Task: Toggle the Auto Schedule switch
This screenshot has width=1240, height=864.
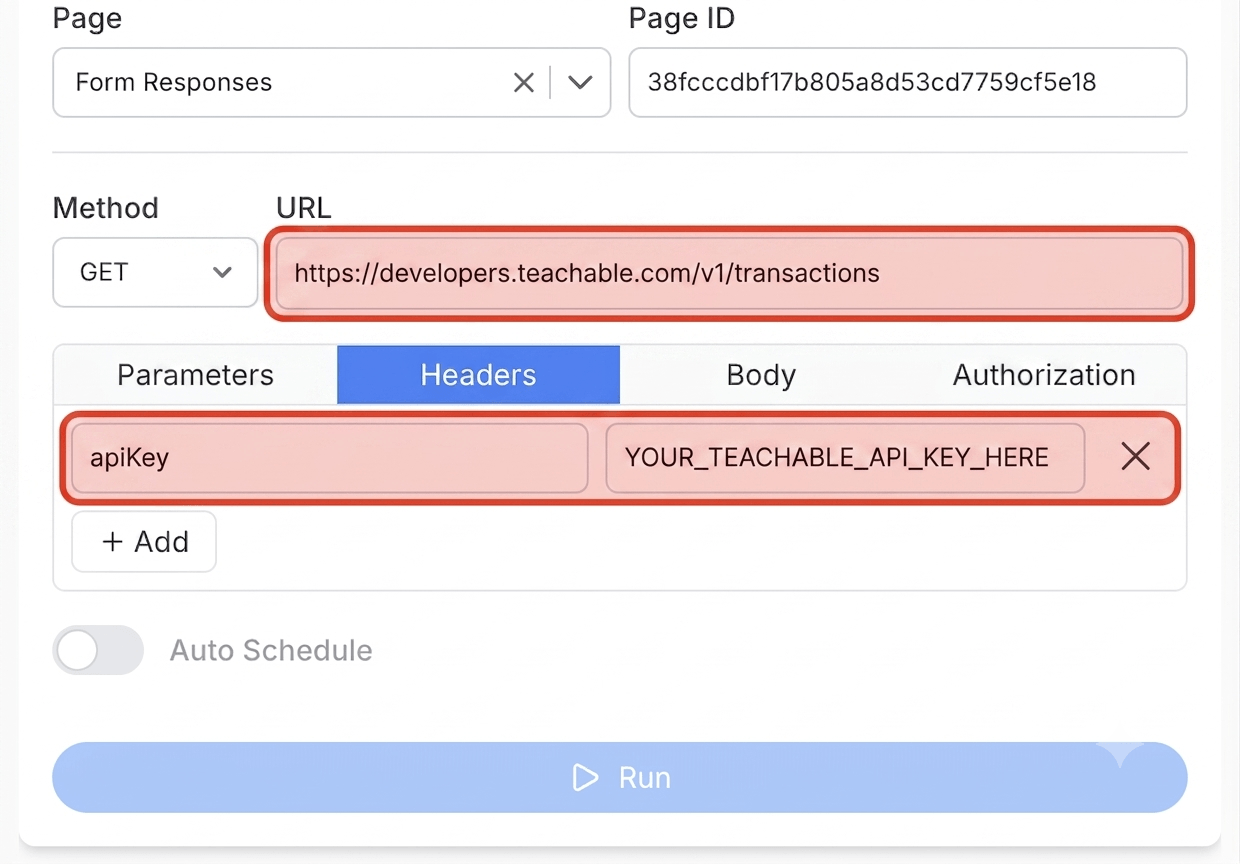Action: pyautogui.click(x=98, y=650)
